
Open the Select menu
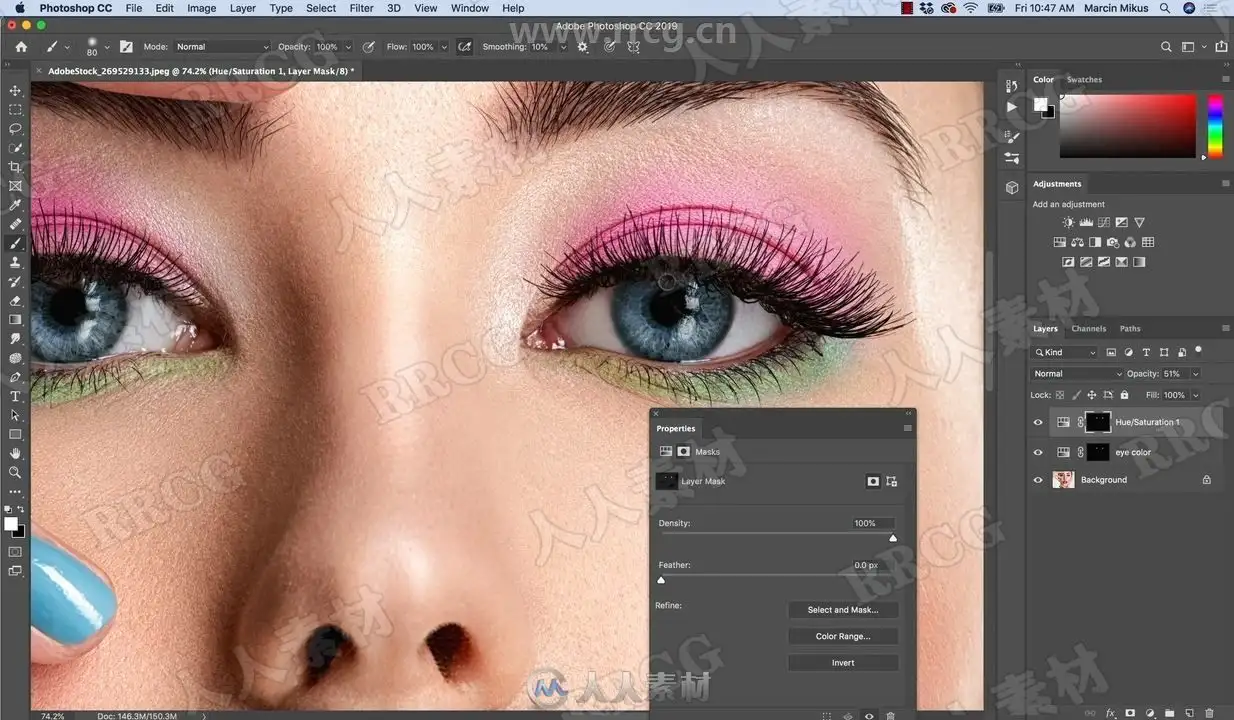point(321,8)
